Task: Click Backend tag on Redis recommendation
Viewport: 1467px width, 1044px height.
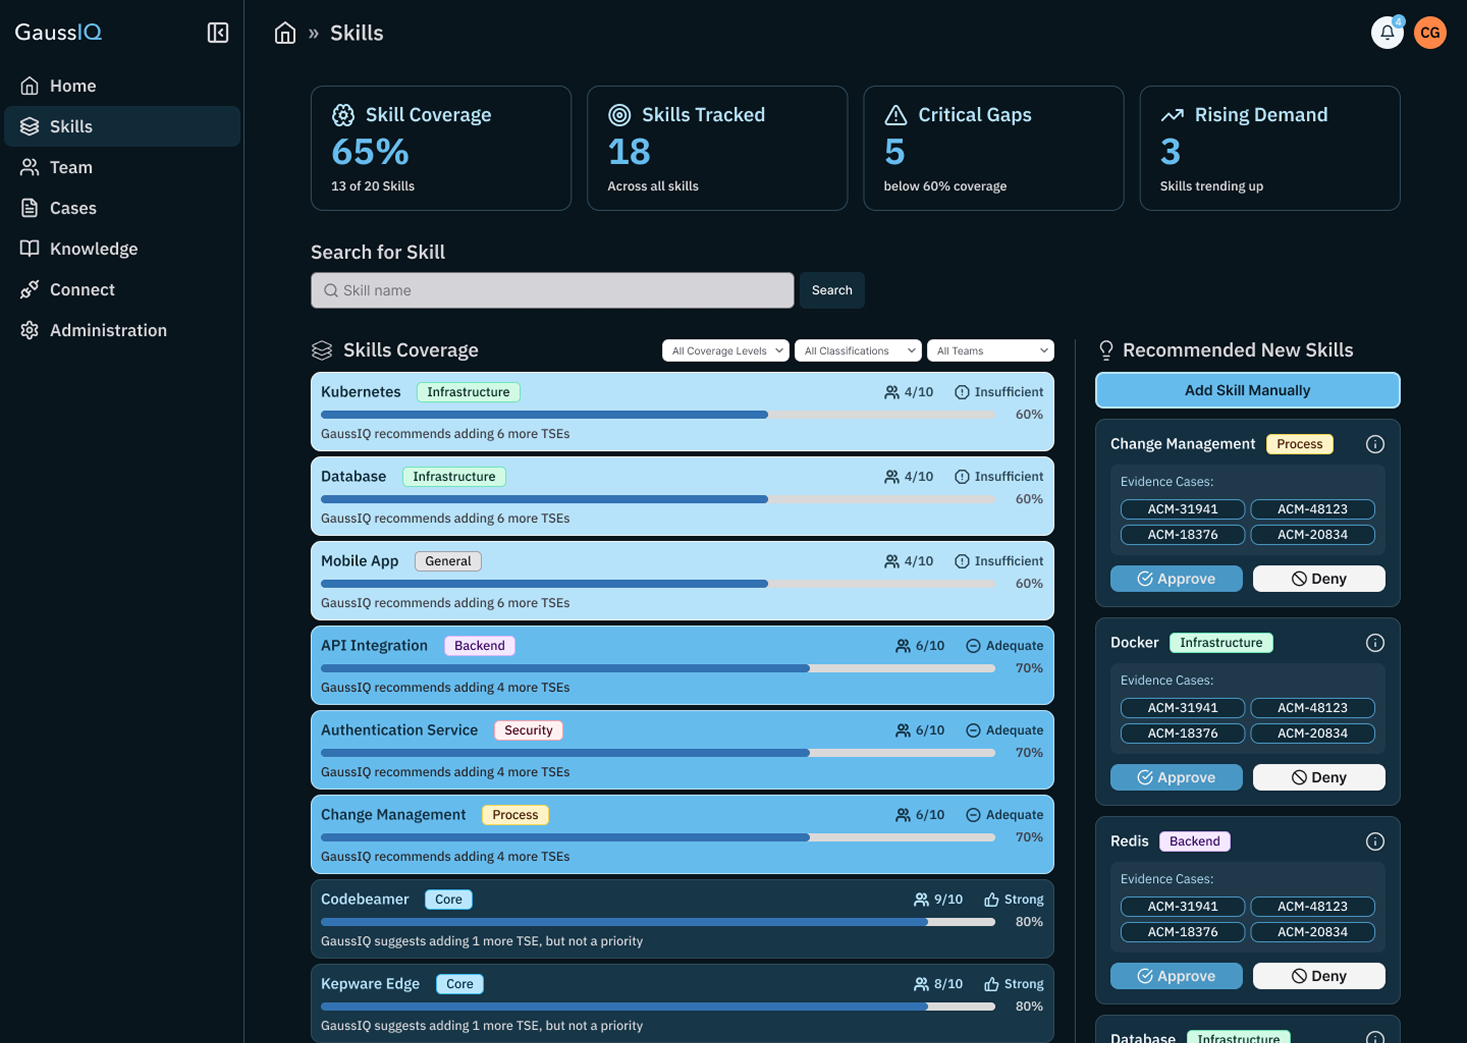Action: [x=1195, y=842]
